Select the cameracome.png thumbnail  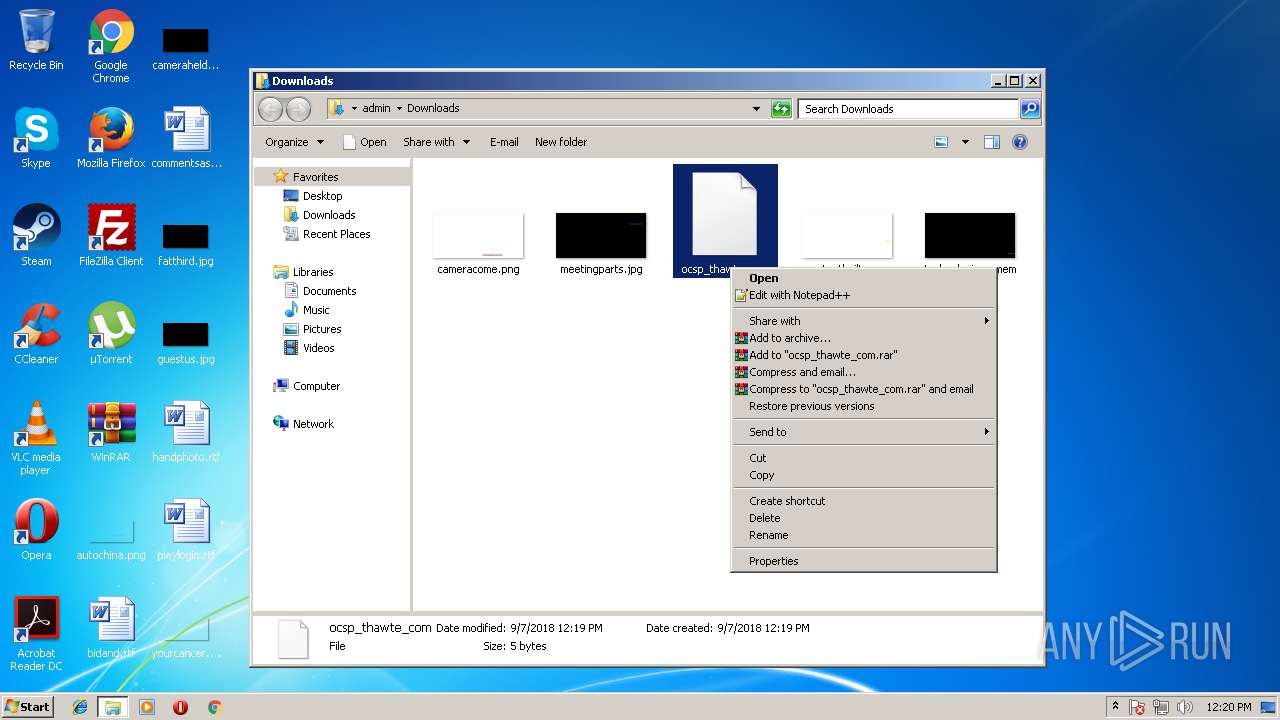click(x=478, y=243)
